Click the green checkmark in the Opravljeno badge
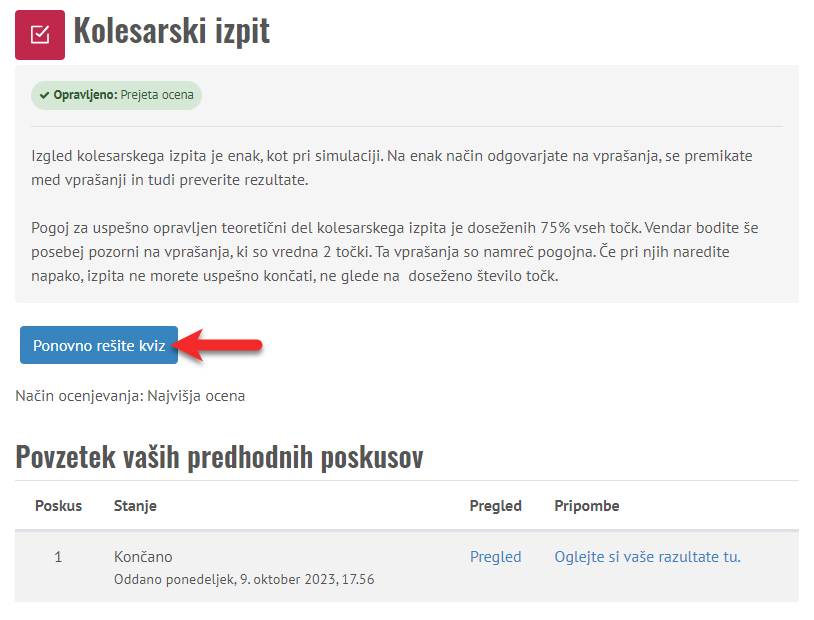 (x=45, y=96)
